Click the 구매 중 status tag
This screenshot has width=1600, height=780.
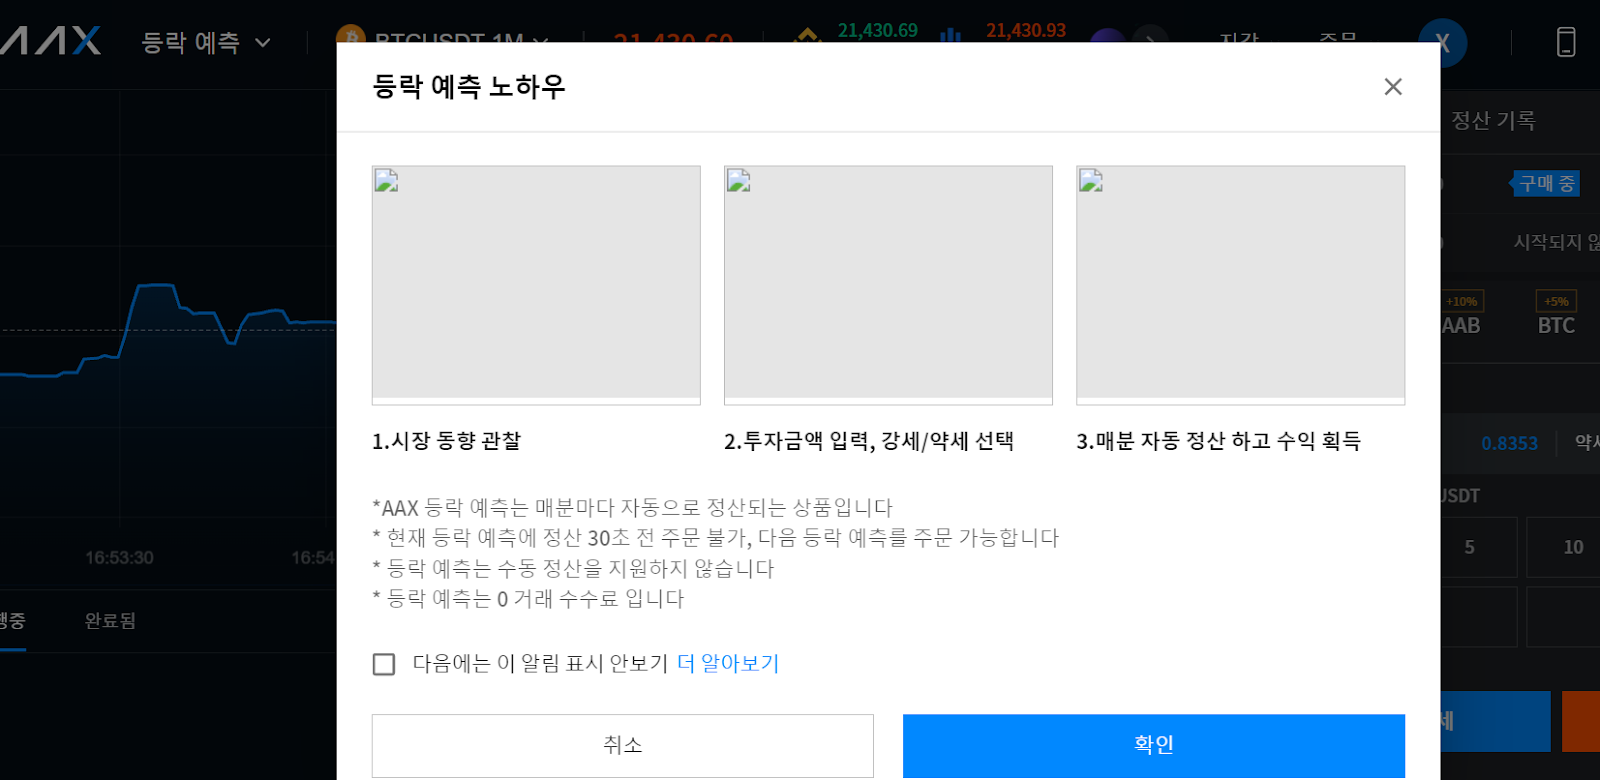pos(1546,183)
